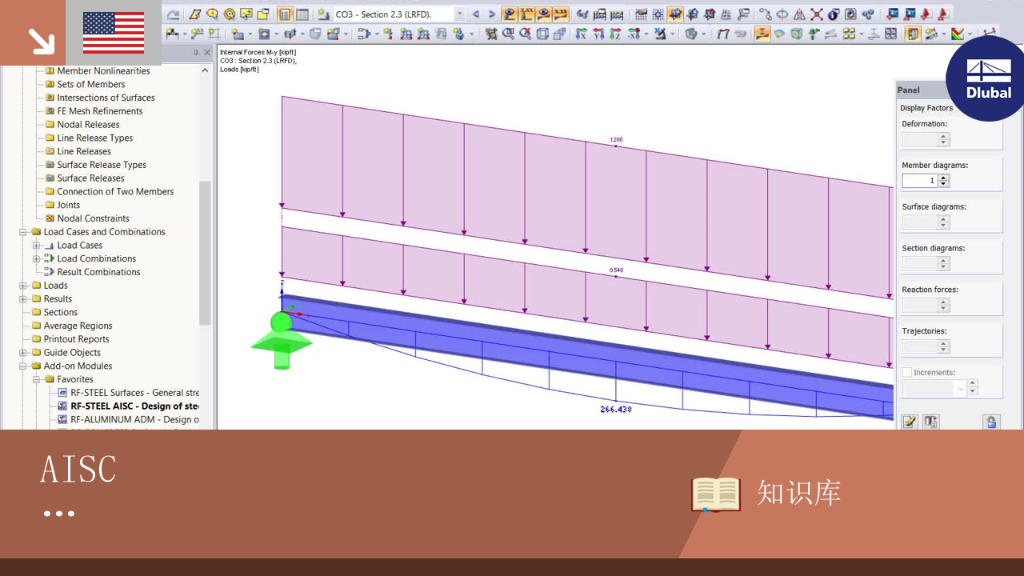The height and width of the screenshot is (576, 1024).
Task: Click the mirror triangle icon in top toolbar
Action: 799,14
